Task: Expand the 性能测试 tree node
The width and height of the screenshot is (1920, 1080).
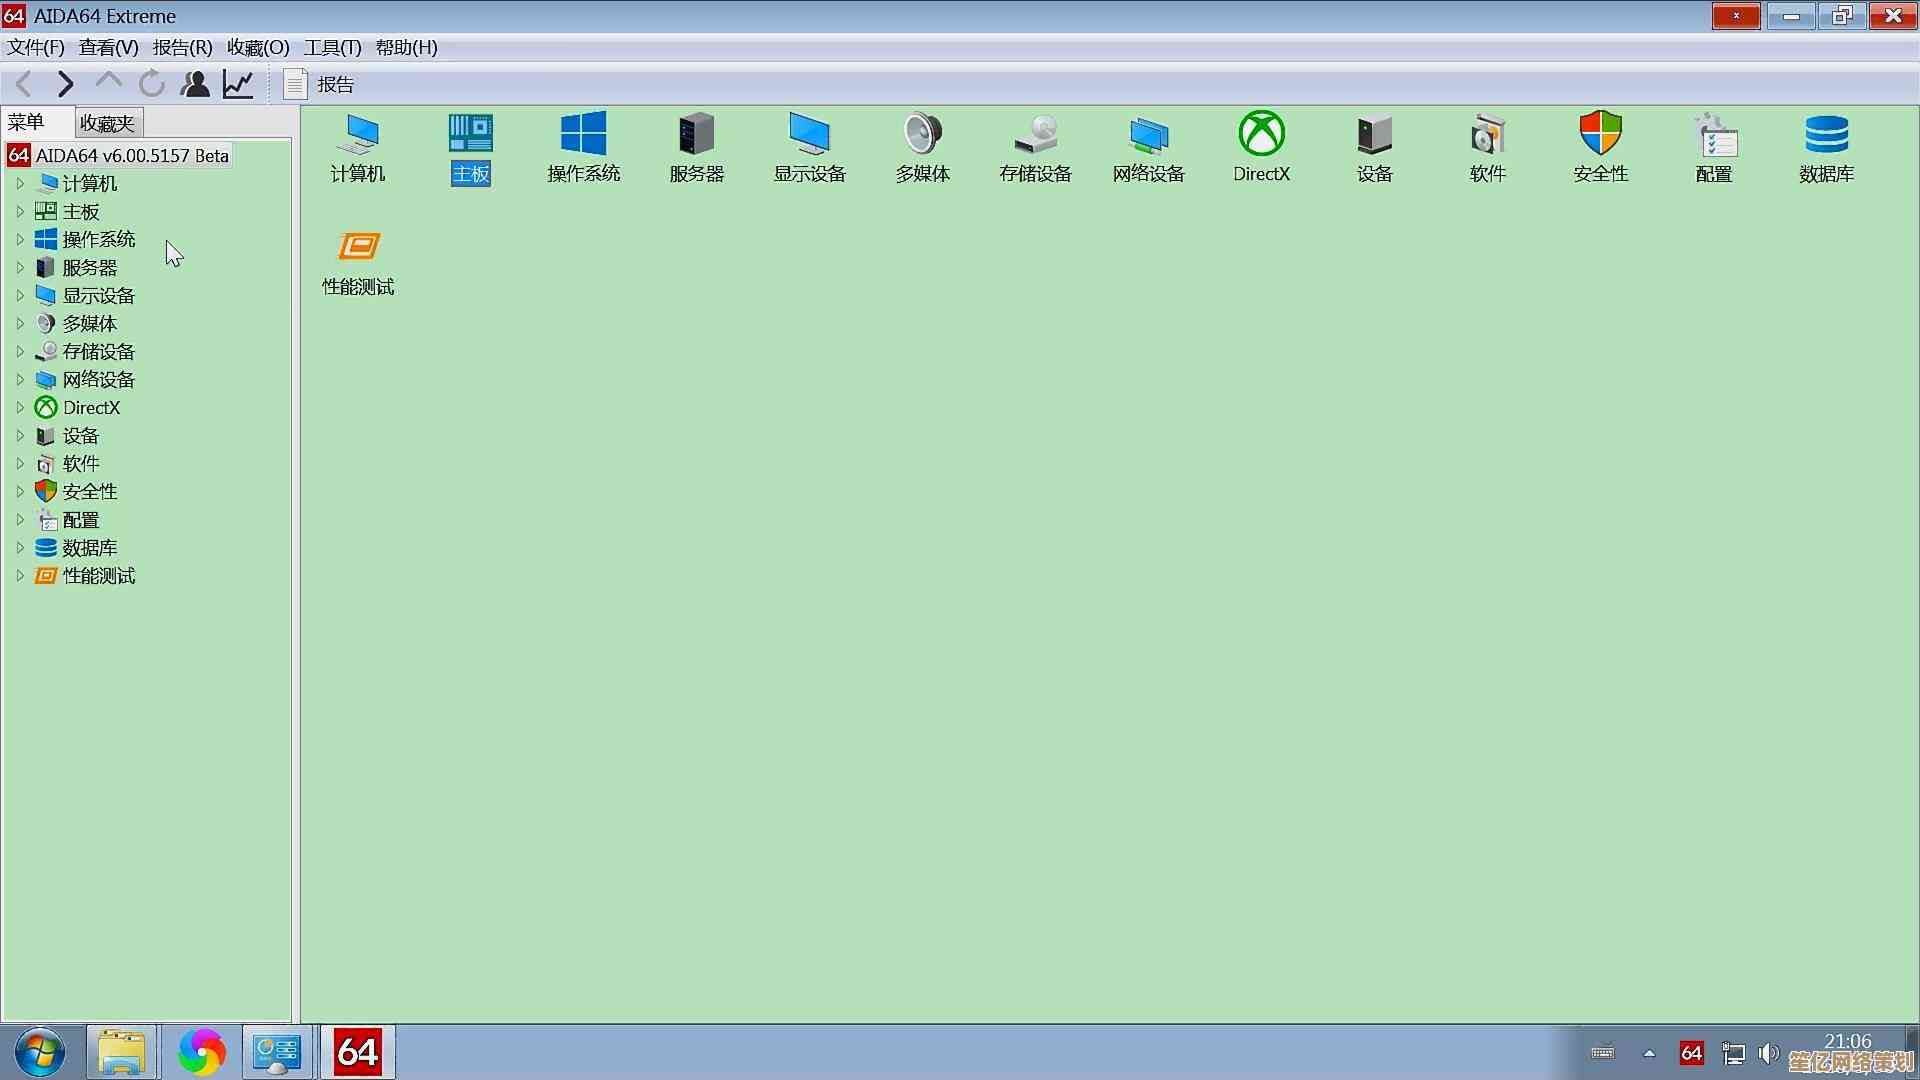Action: (x=20, y=576)
